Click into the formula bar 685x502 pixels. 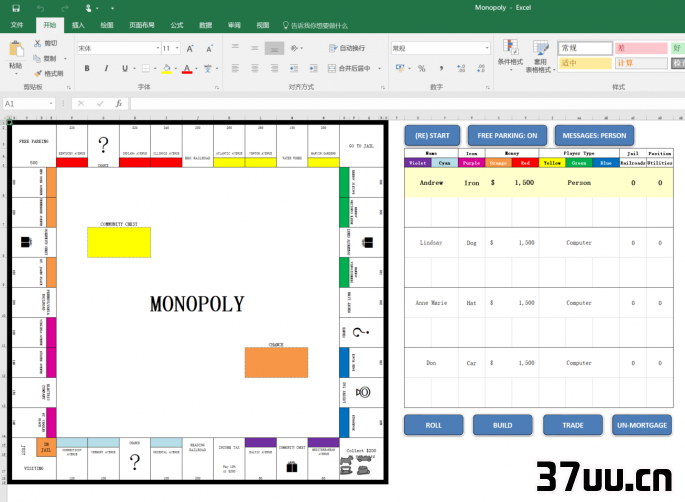point(406,104)
